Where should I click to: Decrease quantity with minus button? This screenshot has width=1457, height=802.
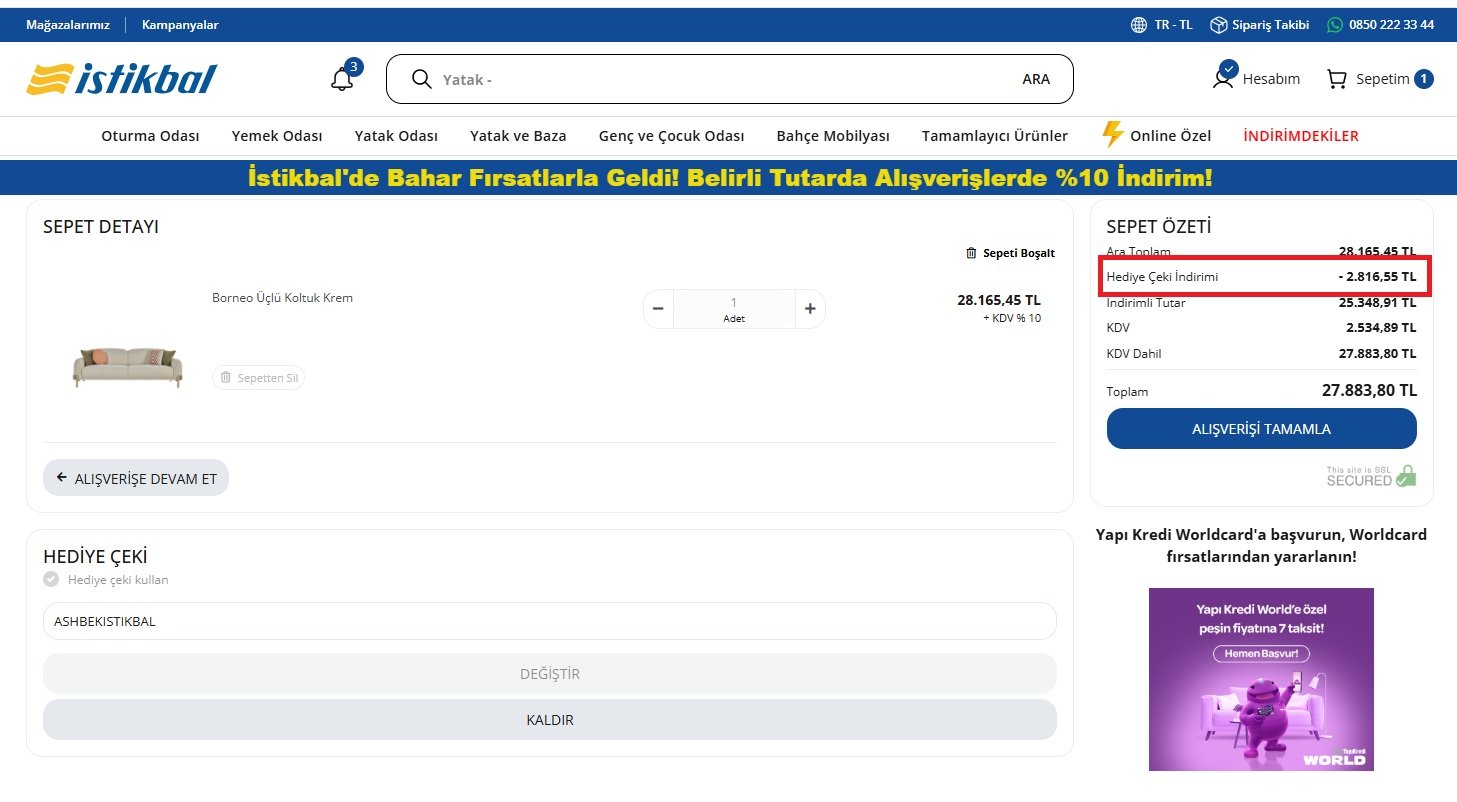(x=658, y=309)
